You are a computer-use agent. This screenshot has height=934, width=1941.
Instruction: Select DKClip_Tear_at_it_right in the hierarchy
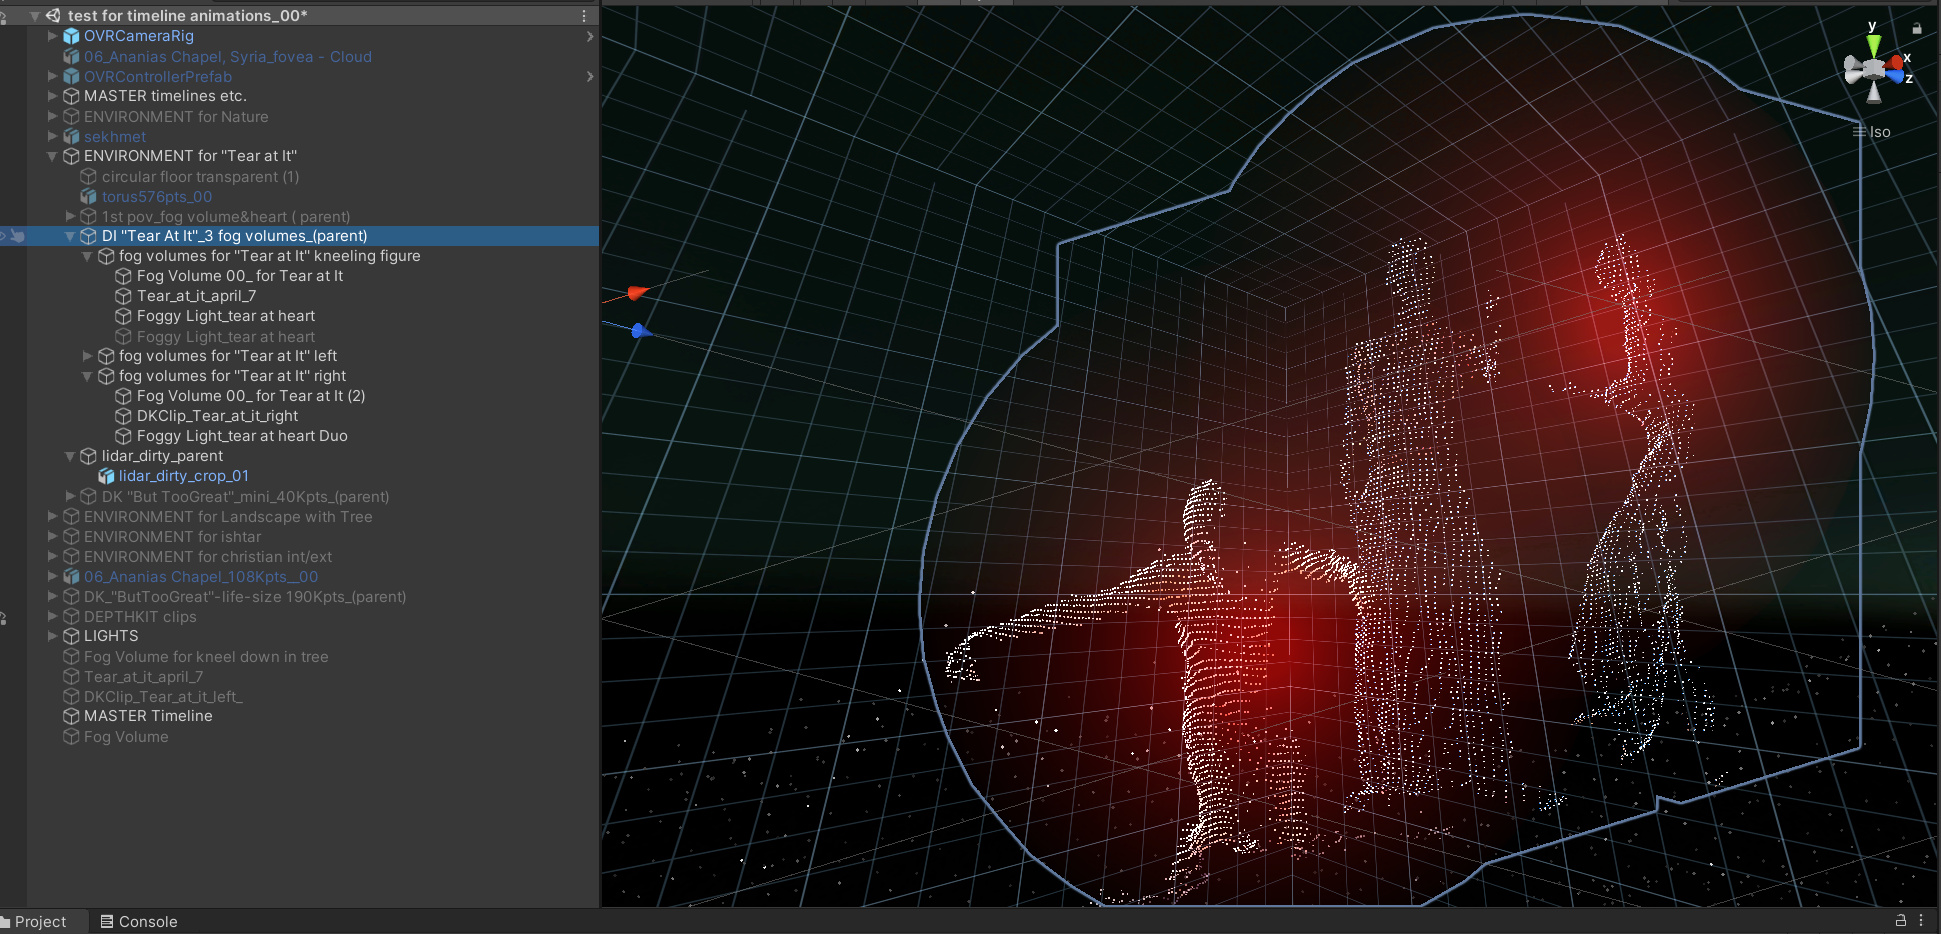(217, 416)
